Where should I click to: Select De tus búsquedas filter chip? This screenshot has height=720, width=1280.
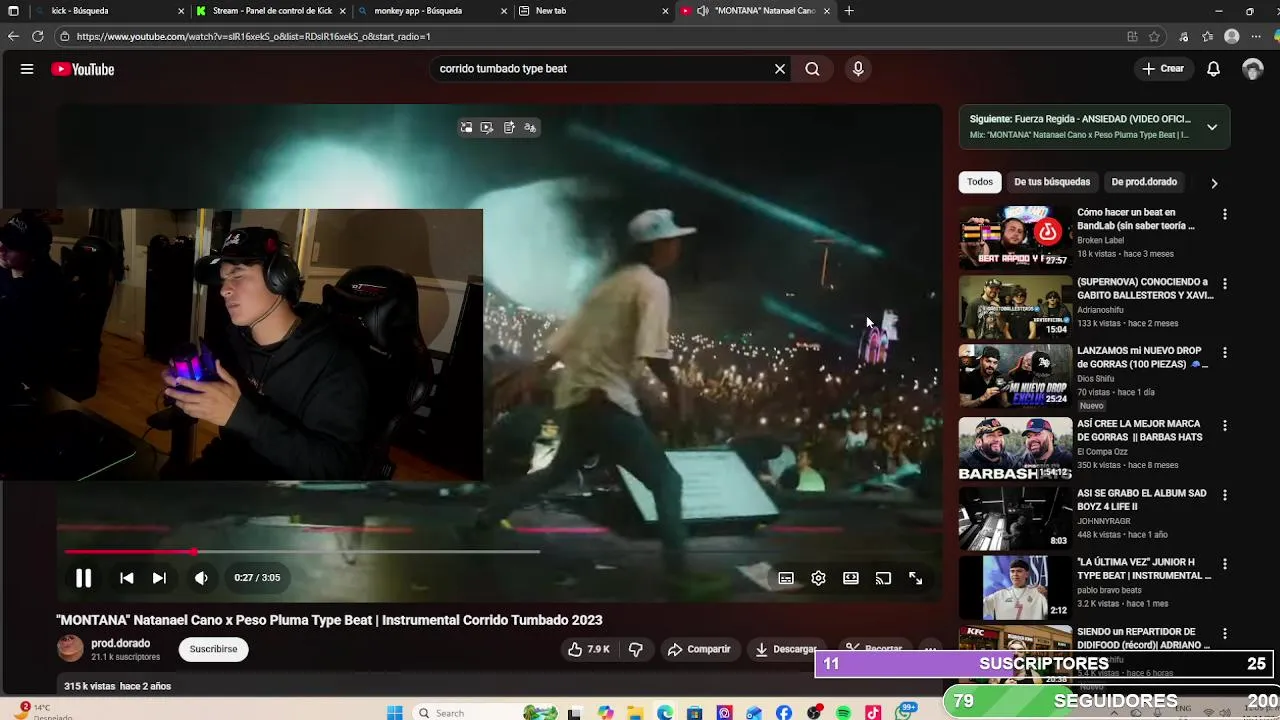[1052, 182]
